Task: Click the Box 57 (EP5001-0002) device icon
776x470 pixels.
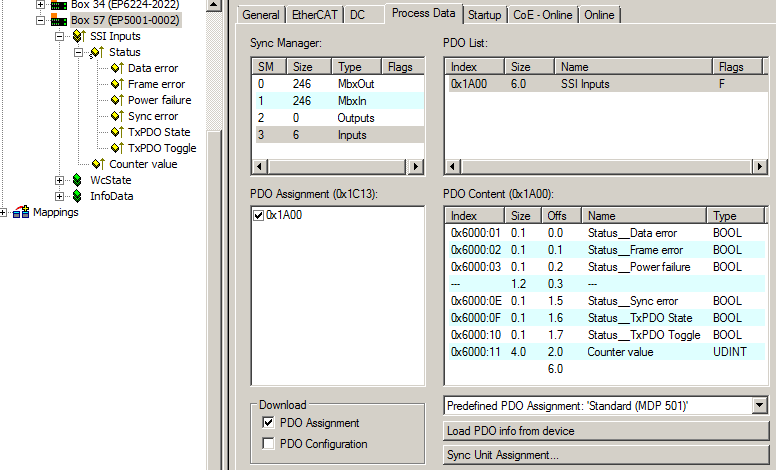Action: [x=59, y=21]
